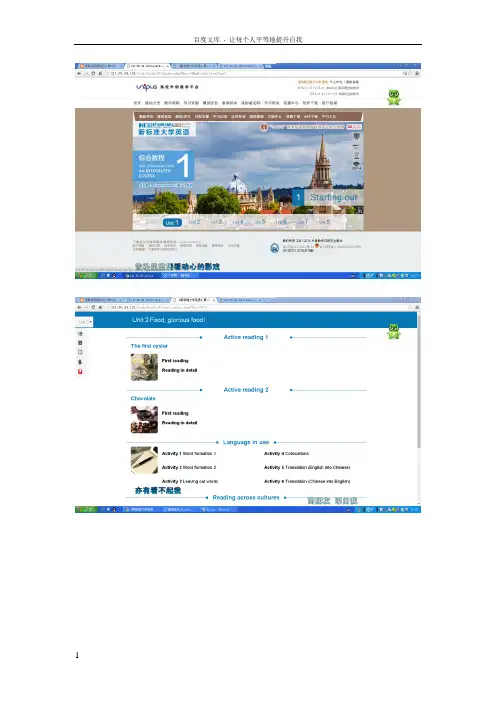Select the Unit 7 tab on course banner
The height and width of the screenshot is (702, 496).
(x=303, y=222)
